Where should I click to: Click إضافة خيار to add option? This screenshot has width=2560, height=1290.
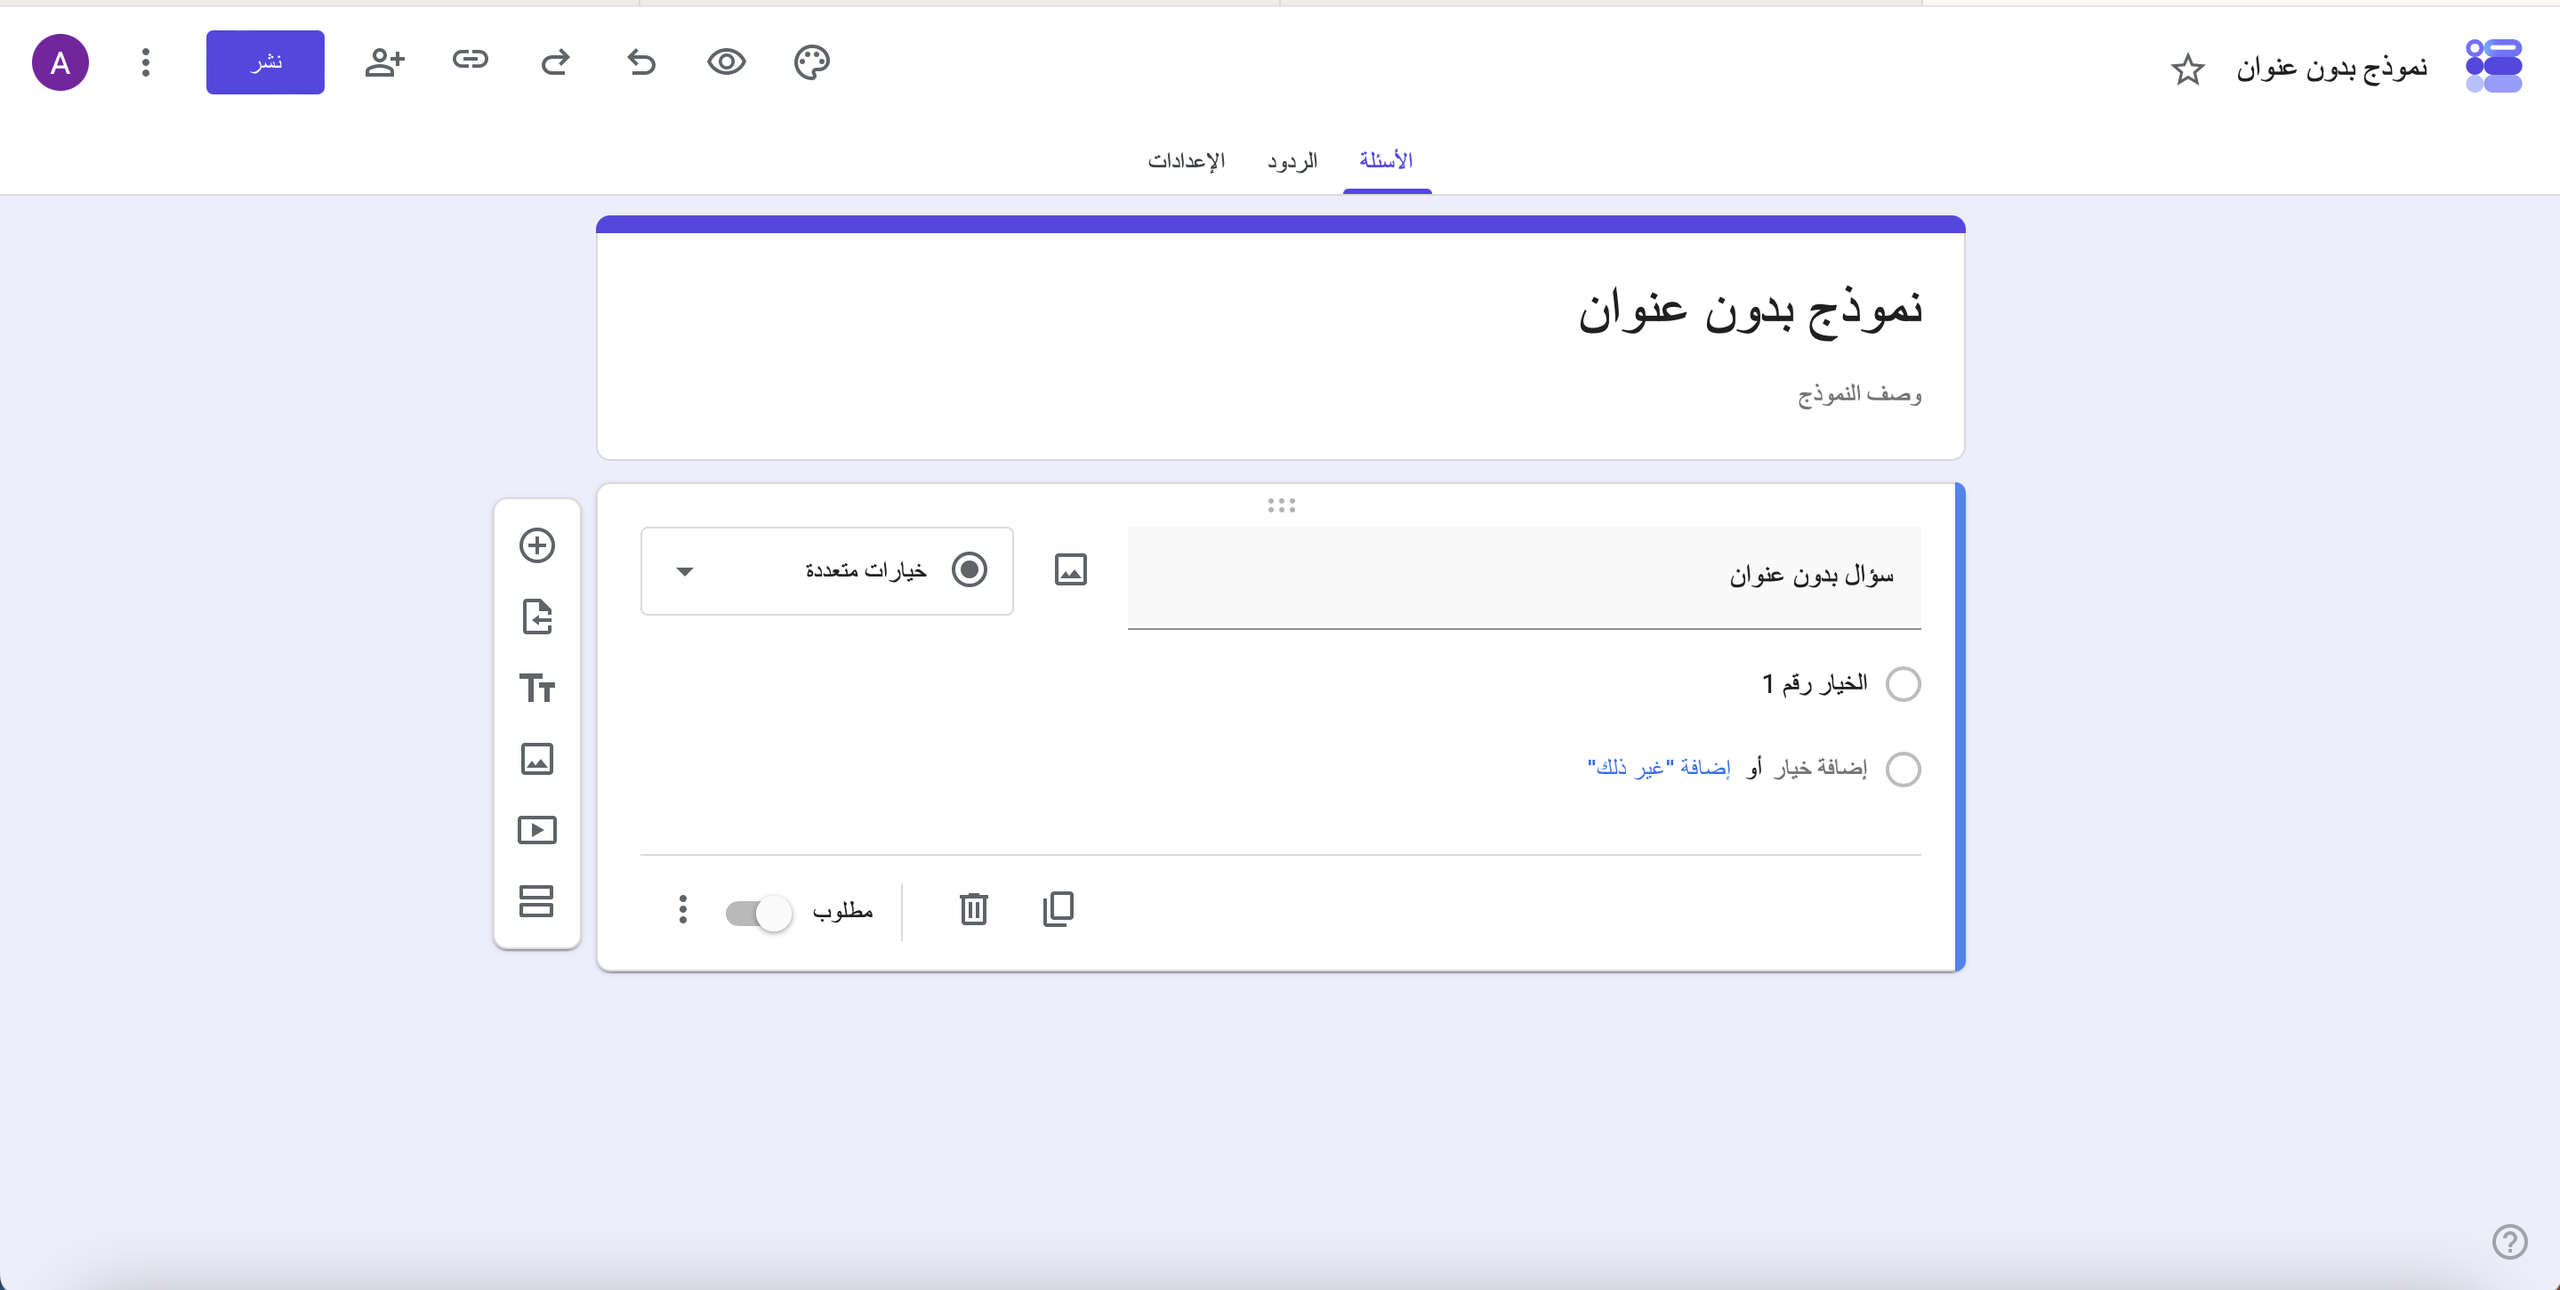tap(1820, 767)
